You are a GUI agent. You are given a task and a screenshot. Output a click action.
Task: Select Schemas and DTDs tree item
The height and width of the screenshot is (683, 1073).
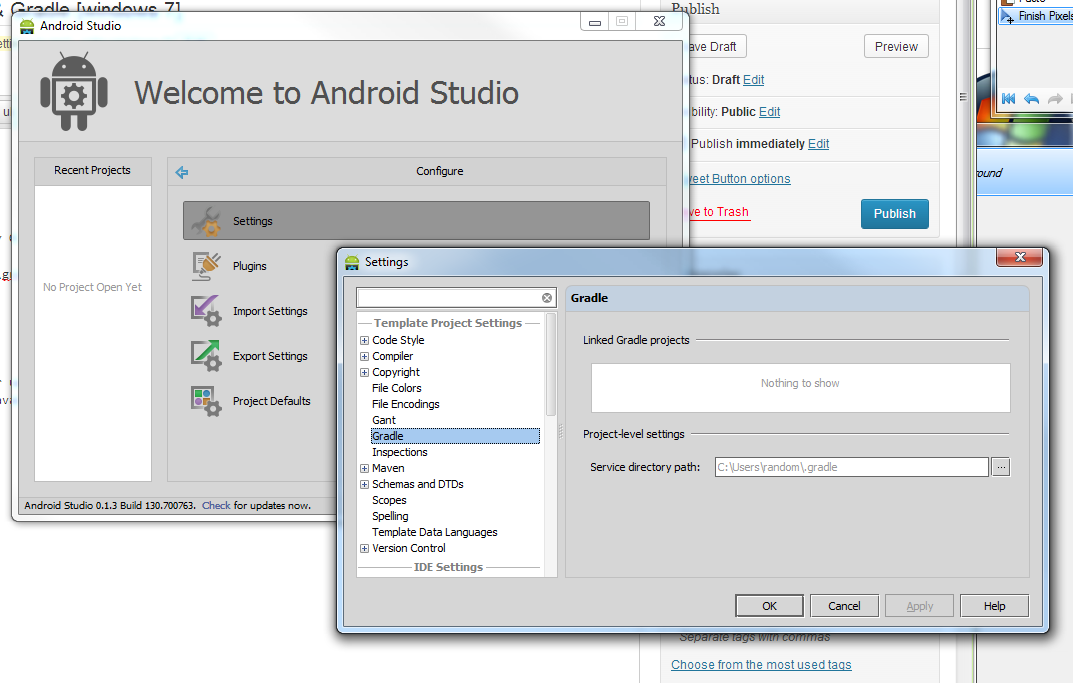pos(418,485)
